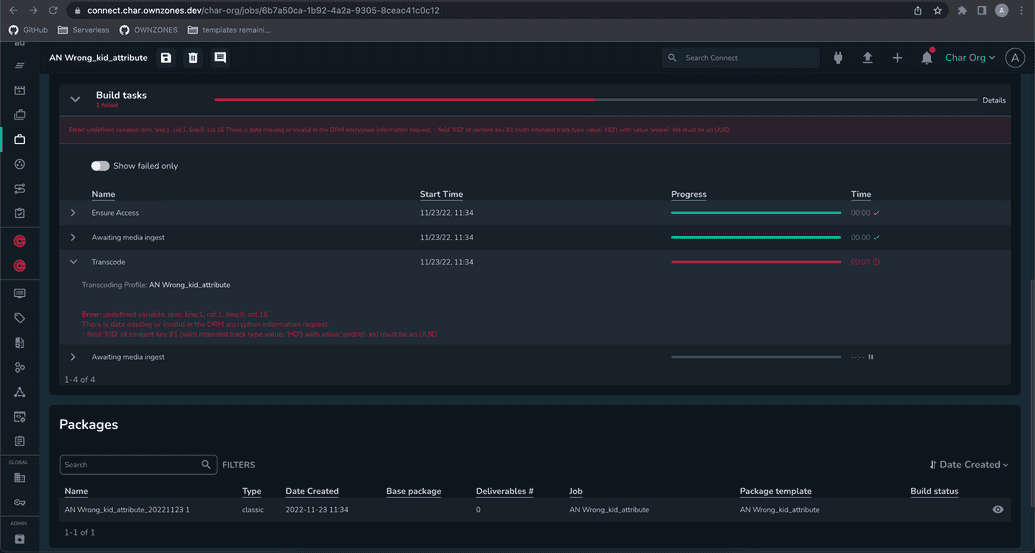The image size is (1035, 553).
Task: Open the AN Wrong_kid_attribute transcoding profile
Action: tap(189, 285)
